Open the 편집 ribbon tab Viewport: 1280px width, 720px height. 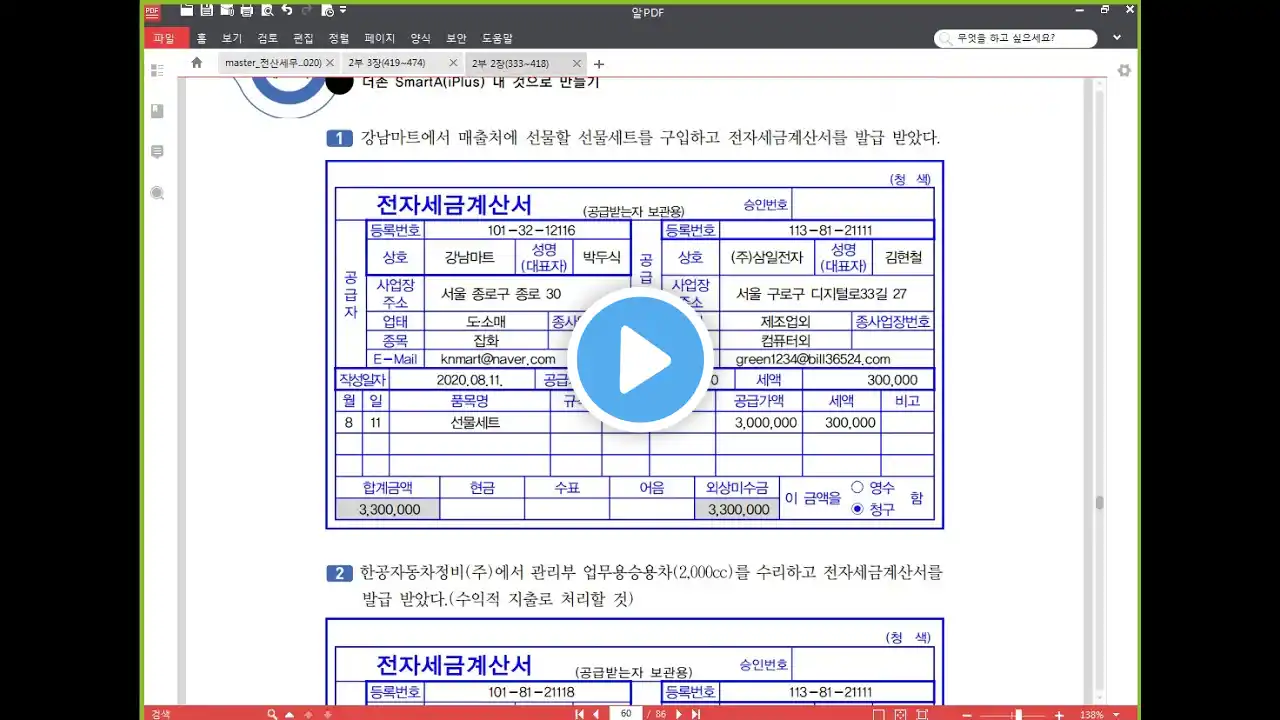click(x=303, y=38)
